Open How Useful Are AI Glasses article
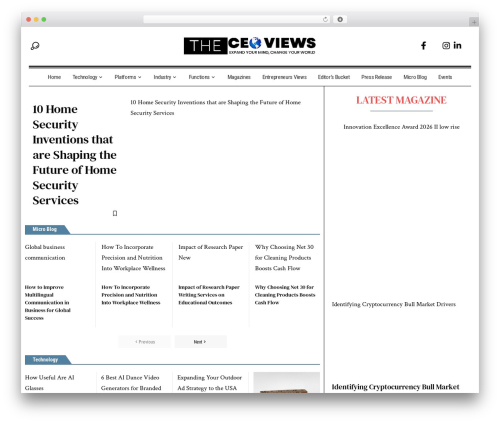Viewport: 500px width, 423px height. (50, 383)
